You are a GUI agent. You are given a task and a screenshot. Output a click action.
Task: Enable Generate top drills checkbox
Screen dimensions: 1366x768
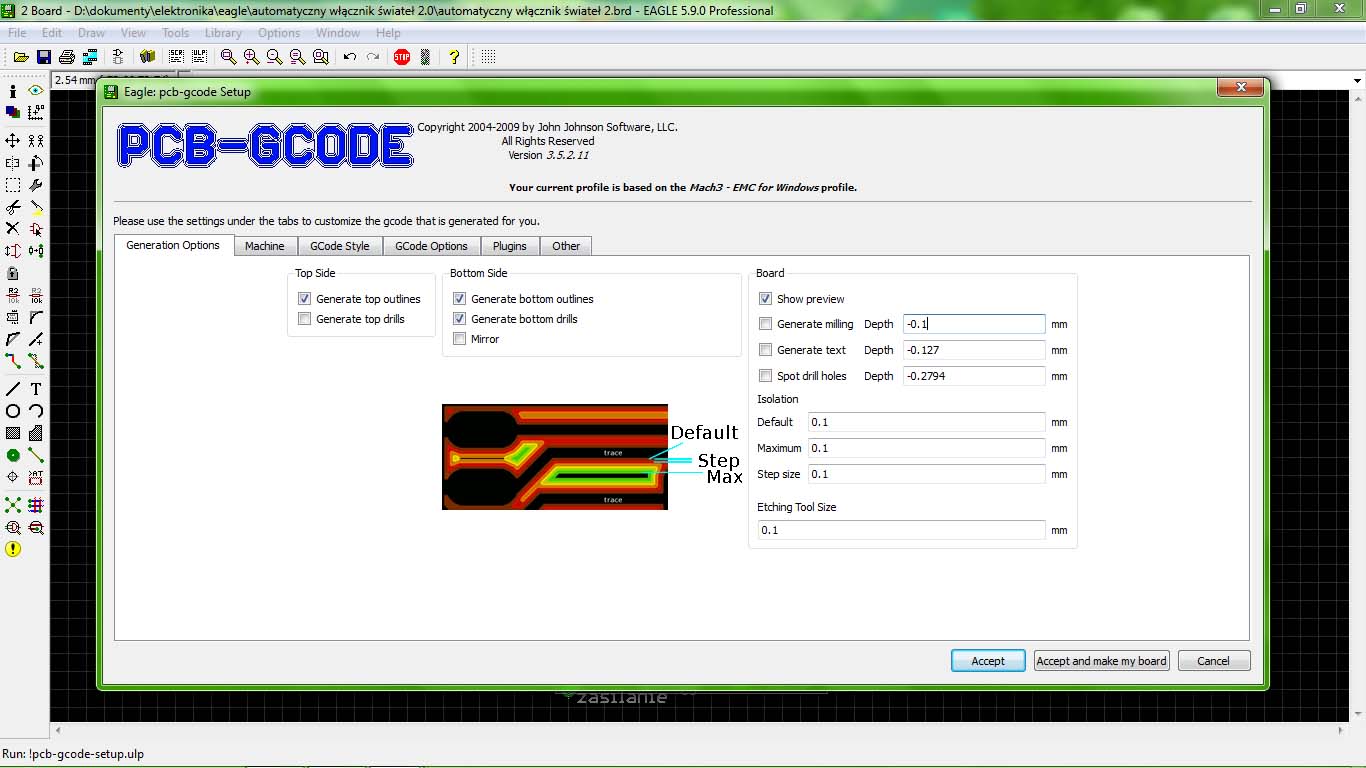pyautogui.click(x=304, y=319)
